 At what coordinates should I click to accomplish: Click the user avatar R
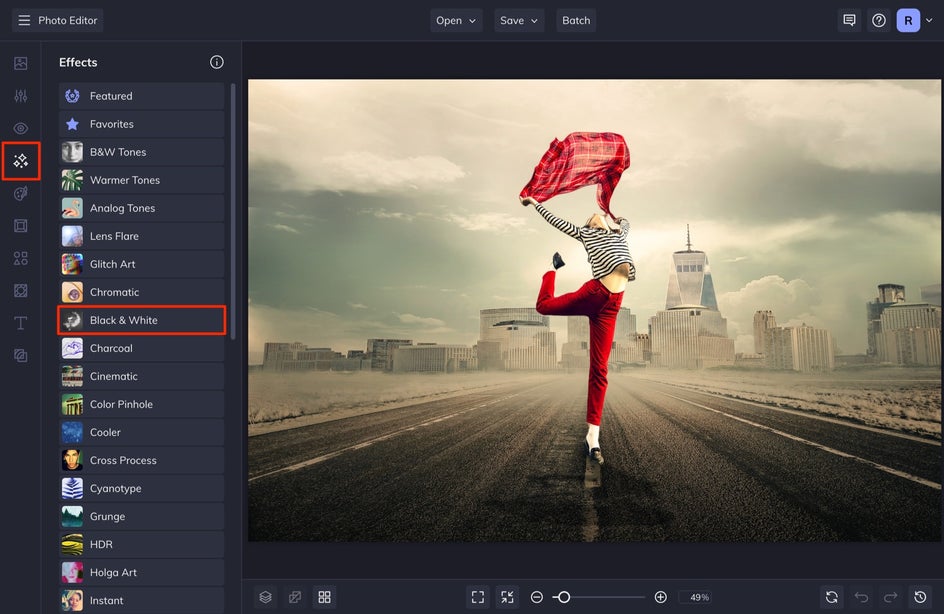pos(908,20)
